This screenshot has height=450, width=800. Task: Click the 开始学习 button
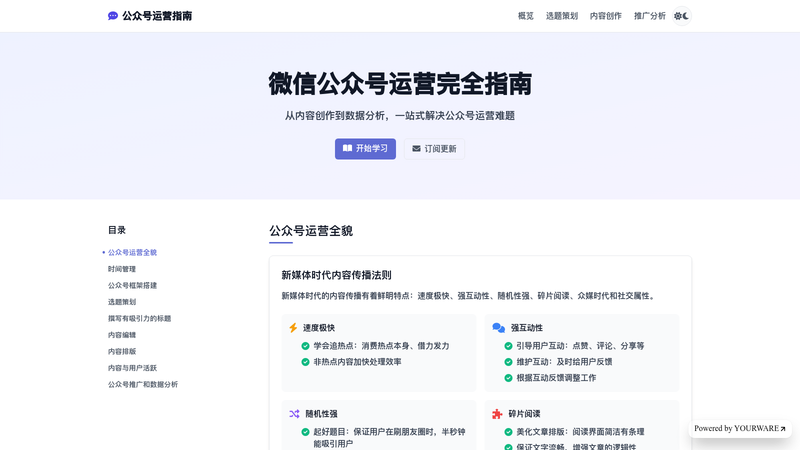365,148
